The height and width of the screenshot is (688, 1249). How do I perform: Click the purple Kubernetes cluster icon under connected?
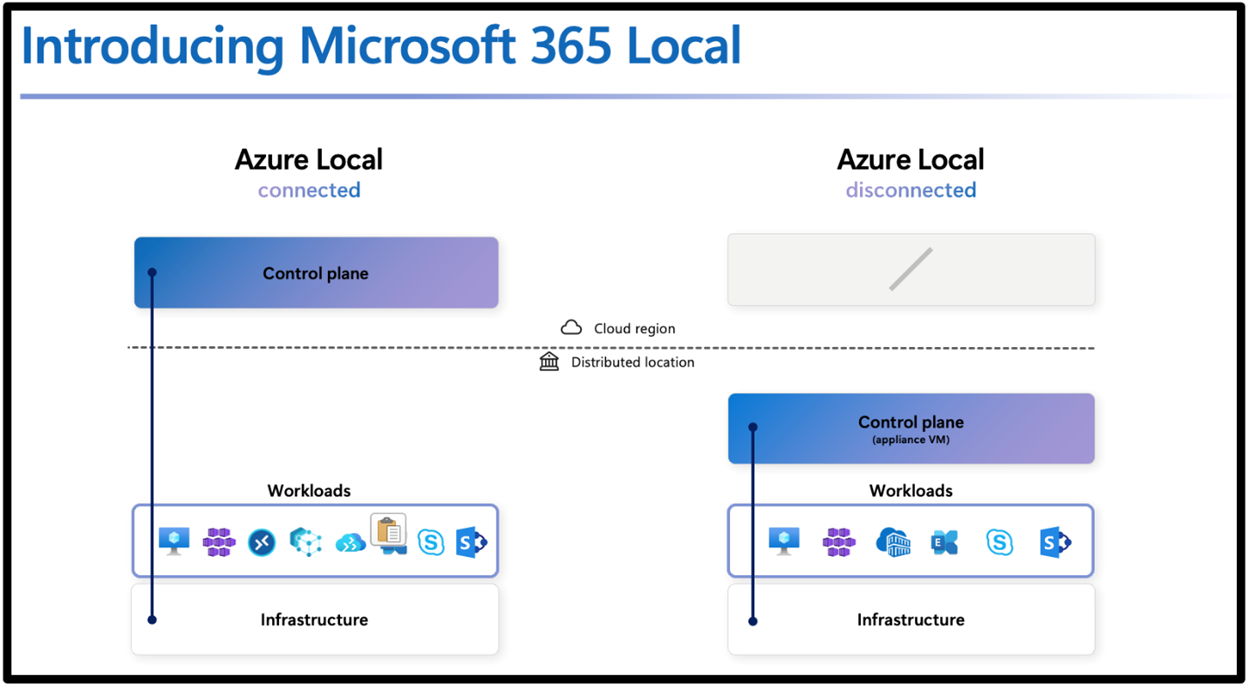tap(219, 542)
